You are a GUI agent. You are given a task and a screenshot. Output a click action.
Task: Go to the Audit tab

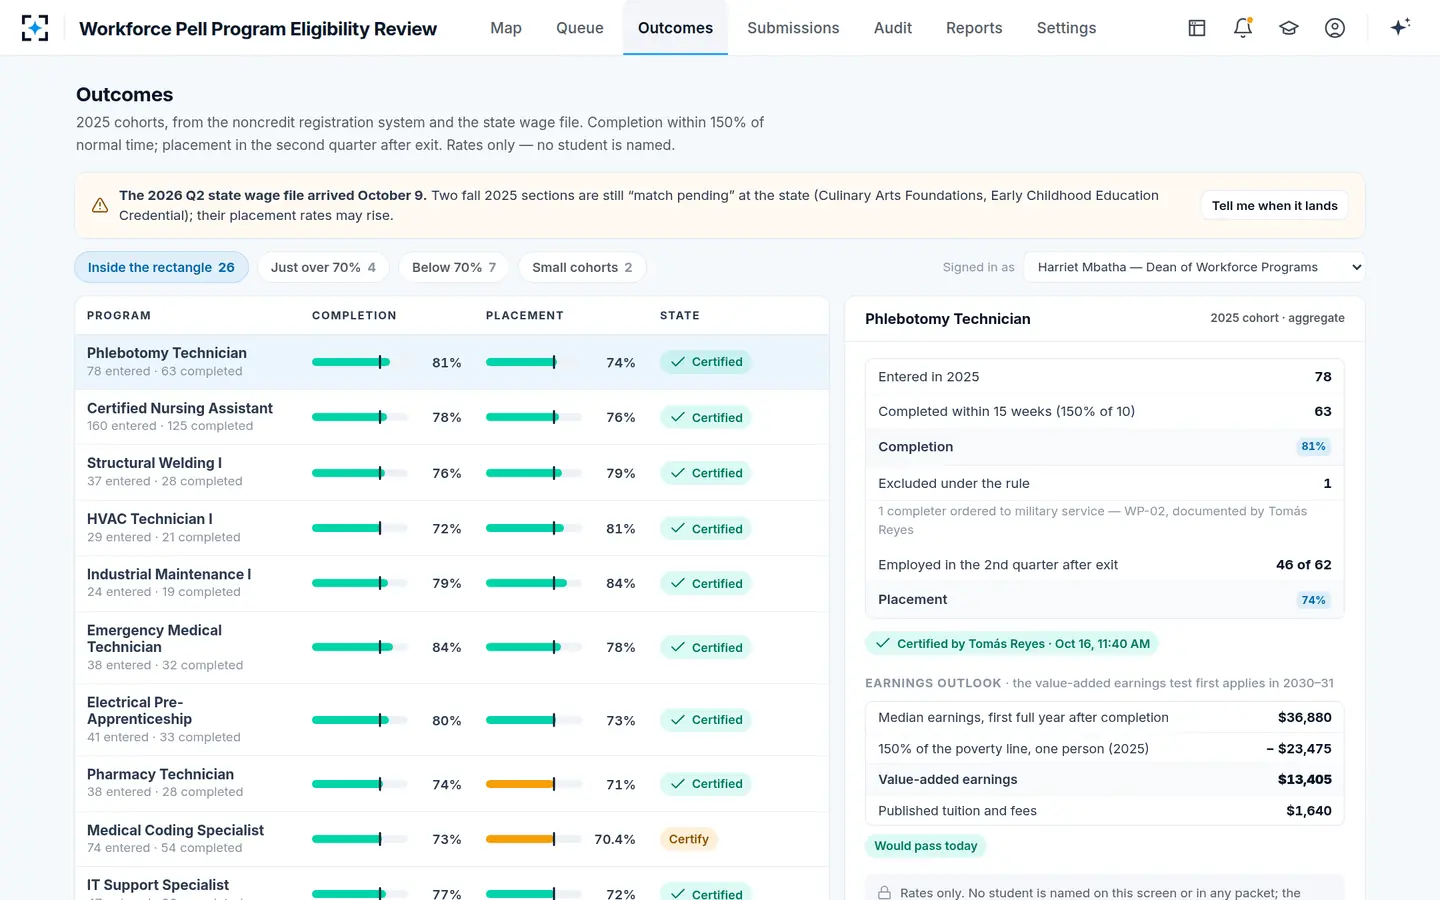(x=893, y=28)
